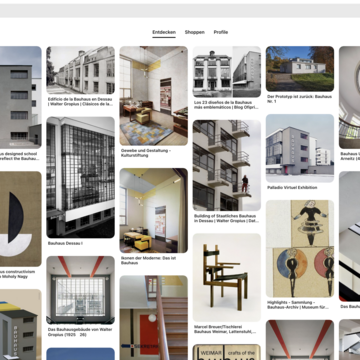
Task: Click caption 'Palladio Virtuel Exhibition'
Action: coord(292,188)
